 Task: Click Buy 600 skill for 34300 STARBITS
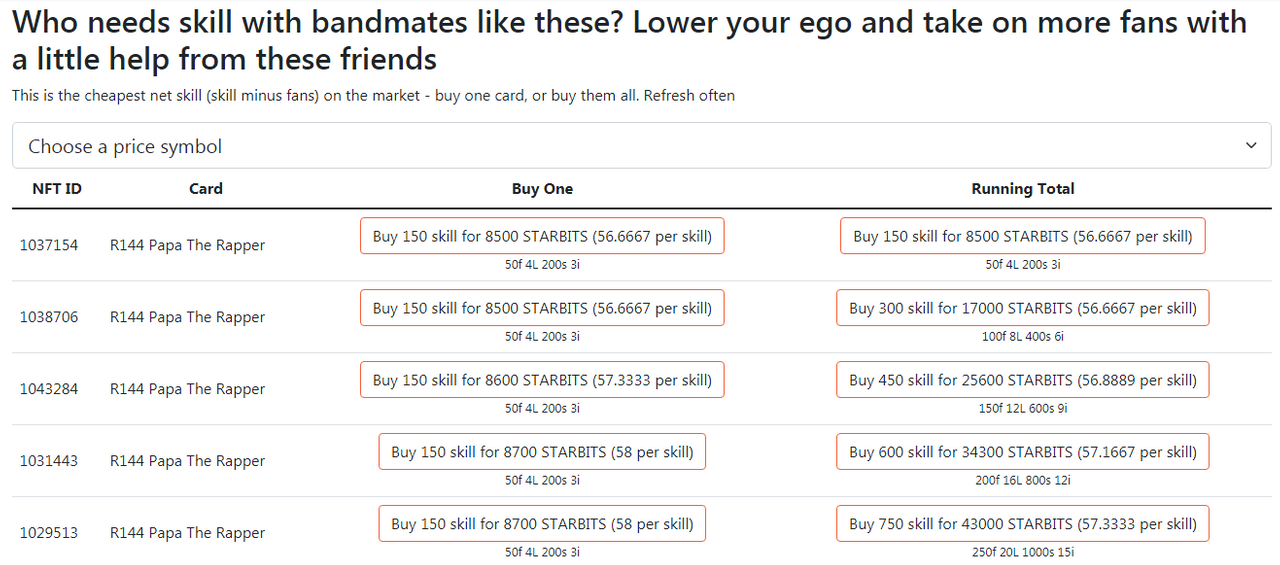1023,452
